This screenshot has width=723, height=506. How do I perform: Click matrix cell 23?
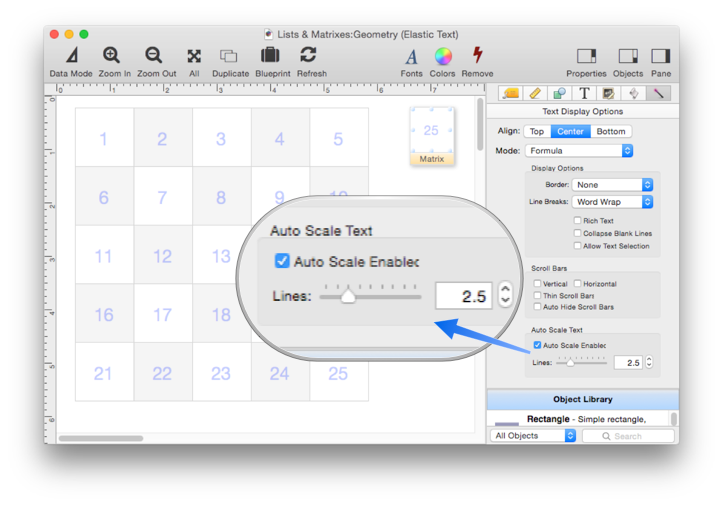[221, 372]
